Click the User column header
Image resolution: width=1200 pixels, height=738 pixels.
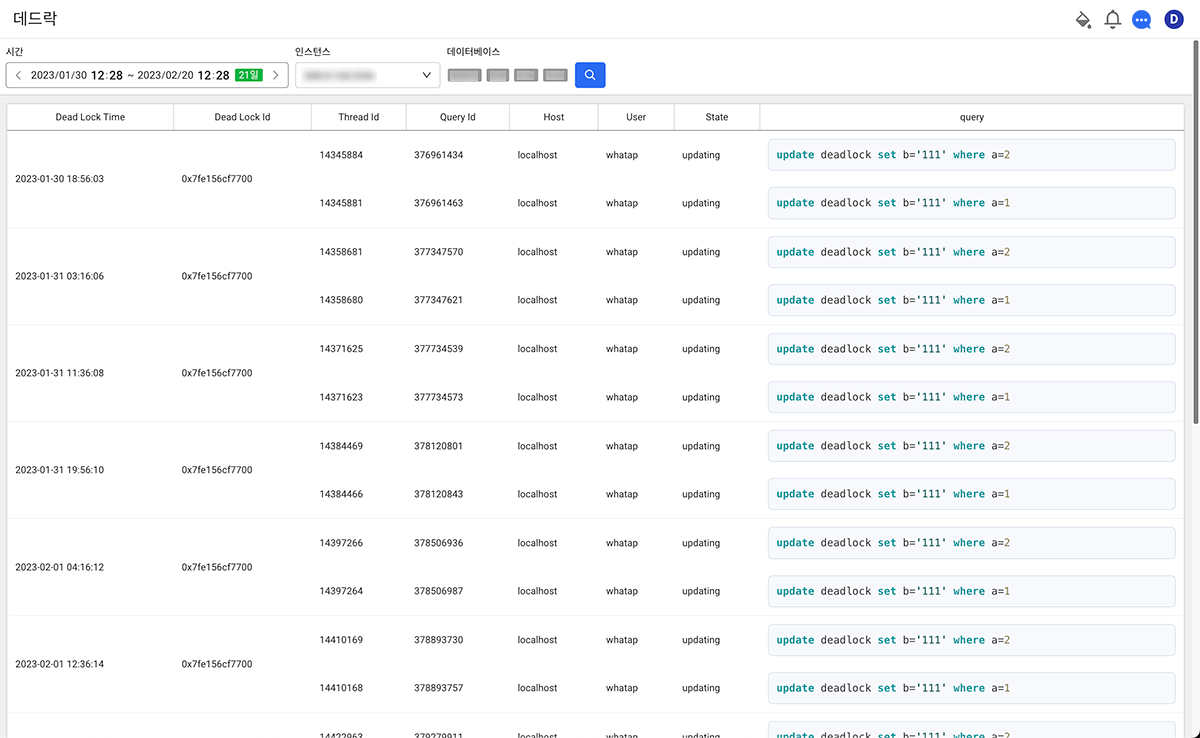pos(636,117)
